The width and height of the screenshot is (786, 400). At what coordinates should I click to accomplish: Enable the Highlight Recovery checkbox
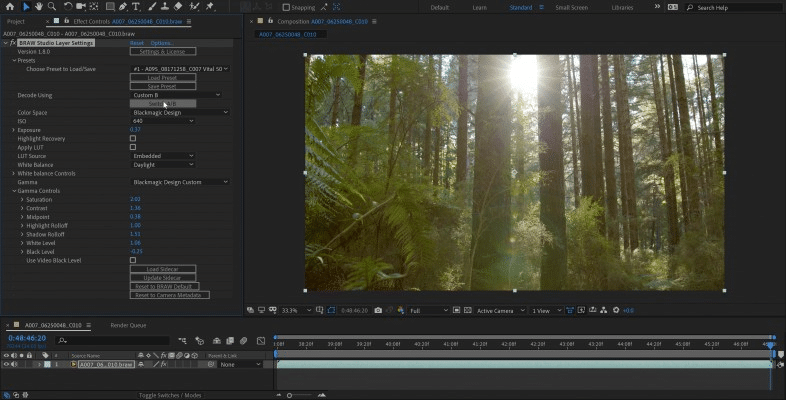click(x=133, y=138)
